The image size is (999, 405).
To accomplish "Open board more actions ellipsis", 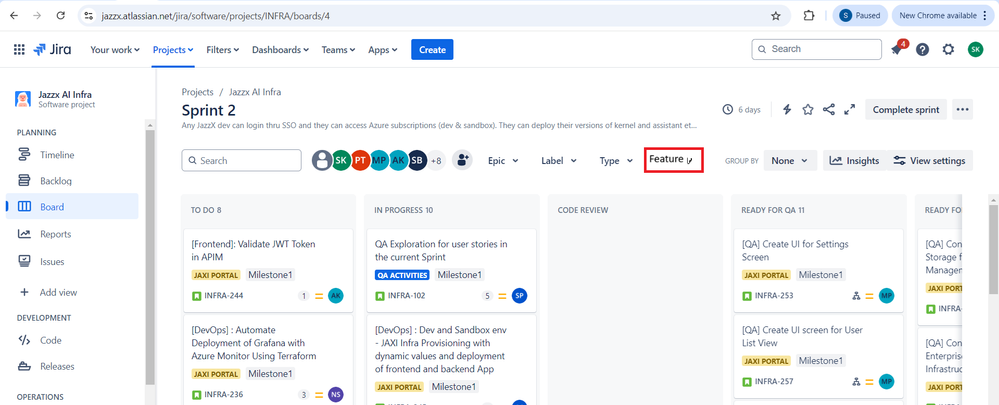I will pos(963,110).
